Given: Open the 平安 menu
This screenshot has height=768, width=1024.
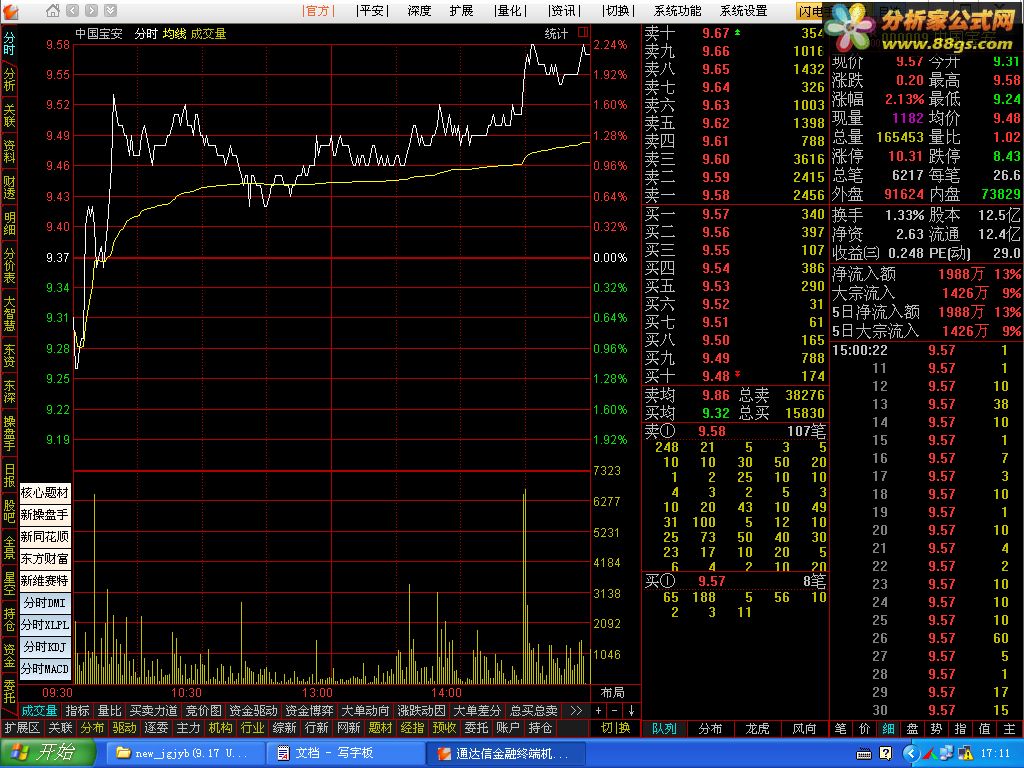Looking at the screenshot, I should point(372,10).
